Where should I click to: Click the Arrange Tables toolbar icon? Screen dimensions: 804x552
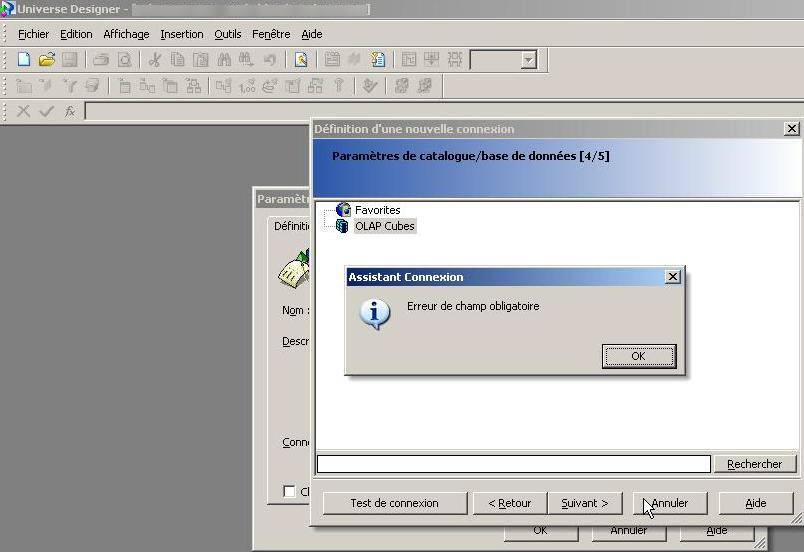(455, 60)
